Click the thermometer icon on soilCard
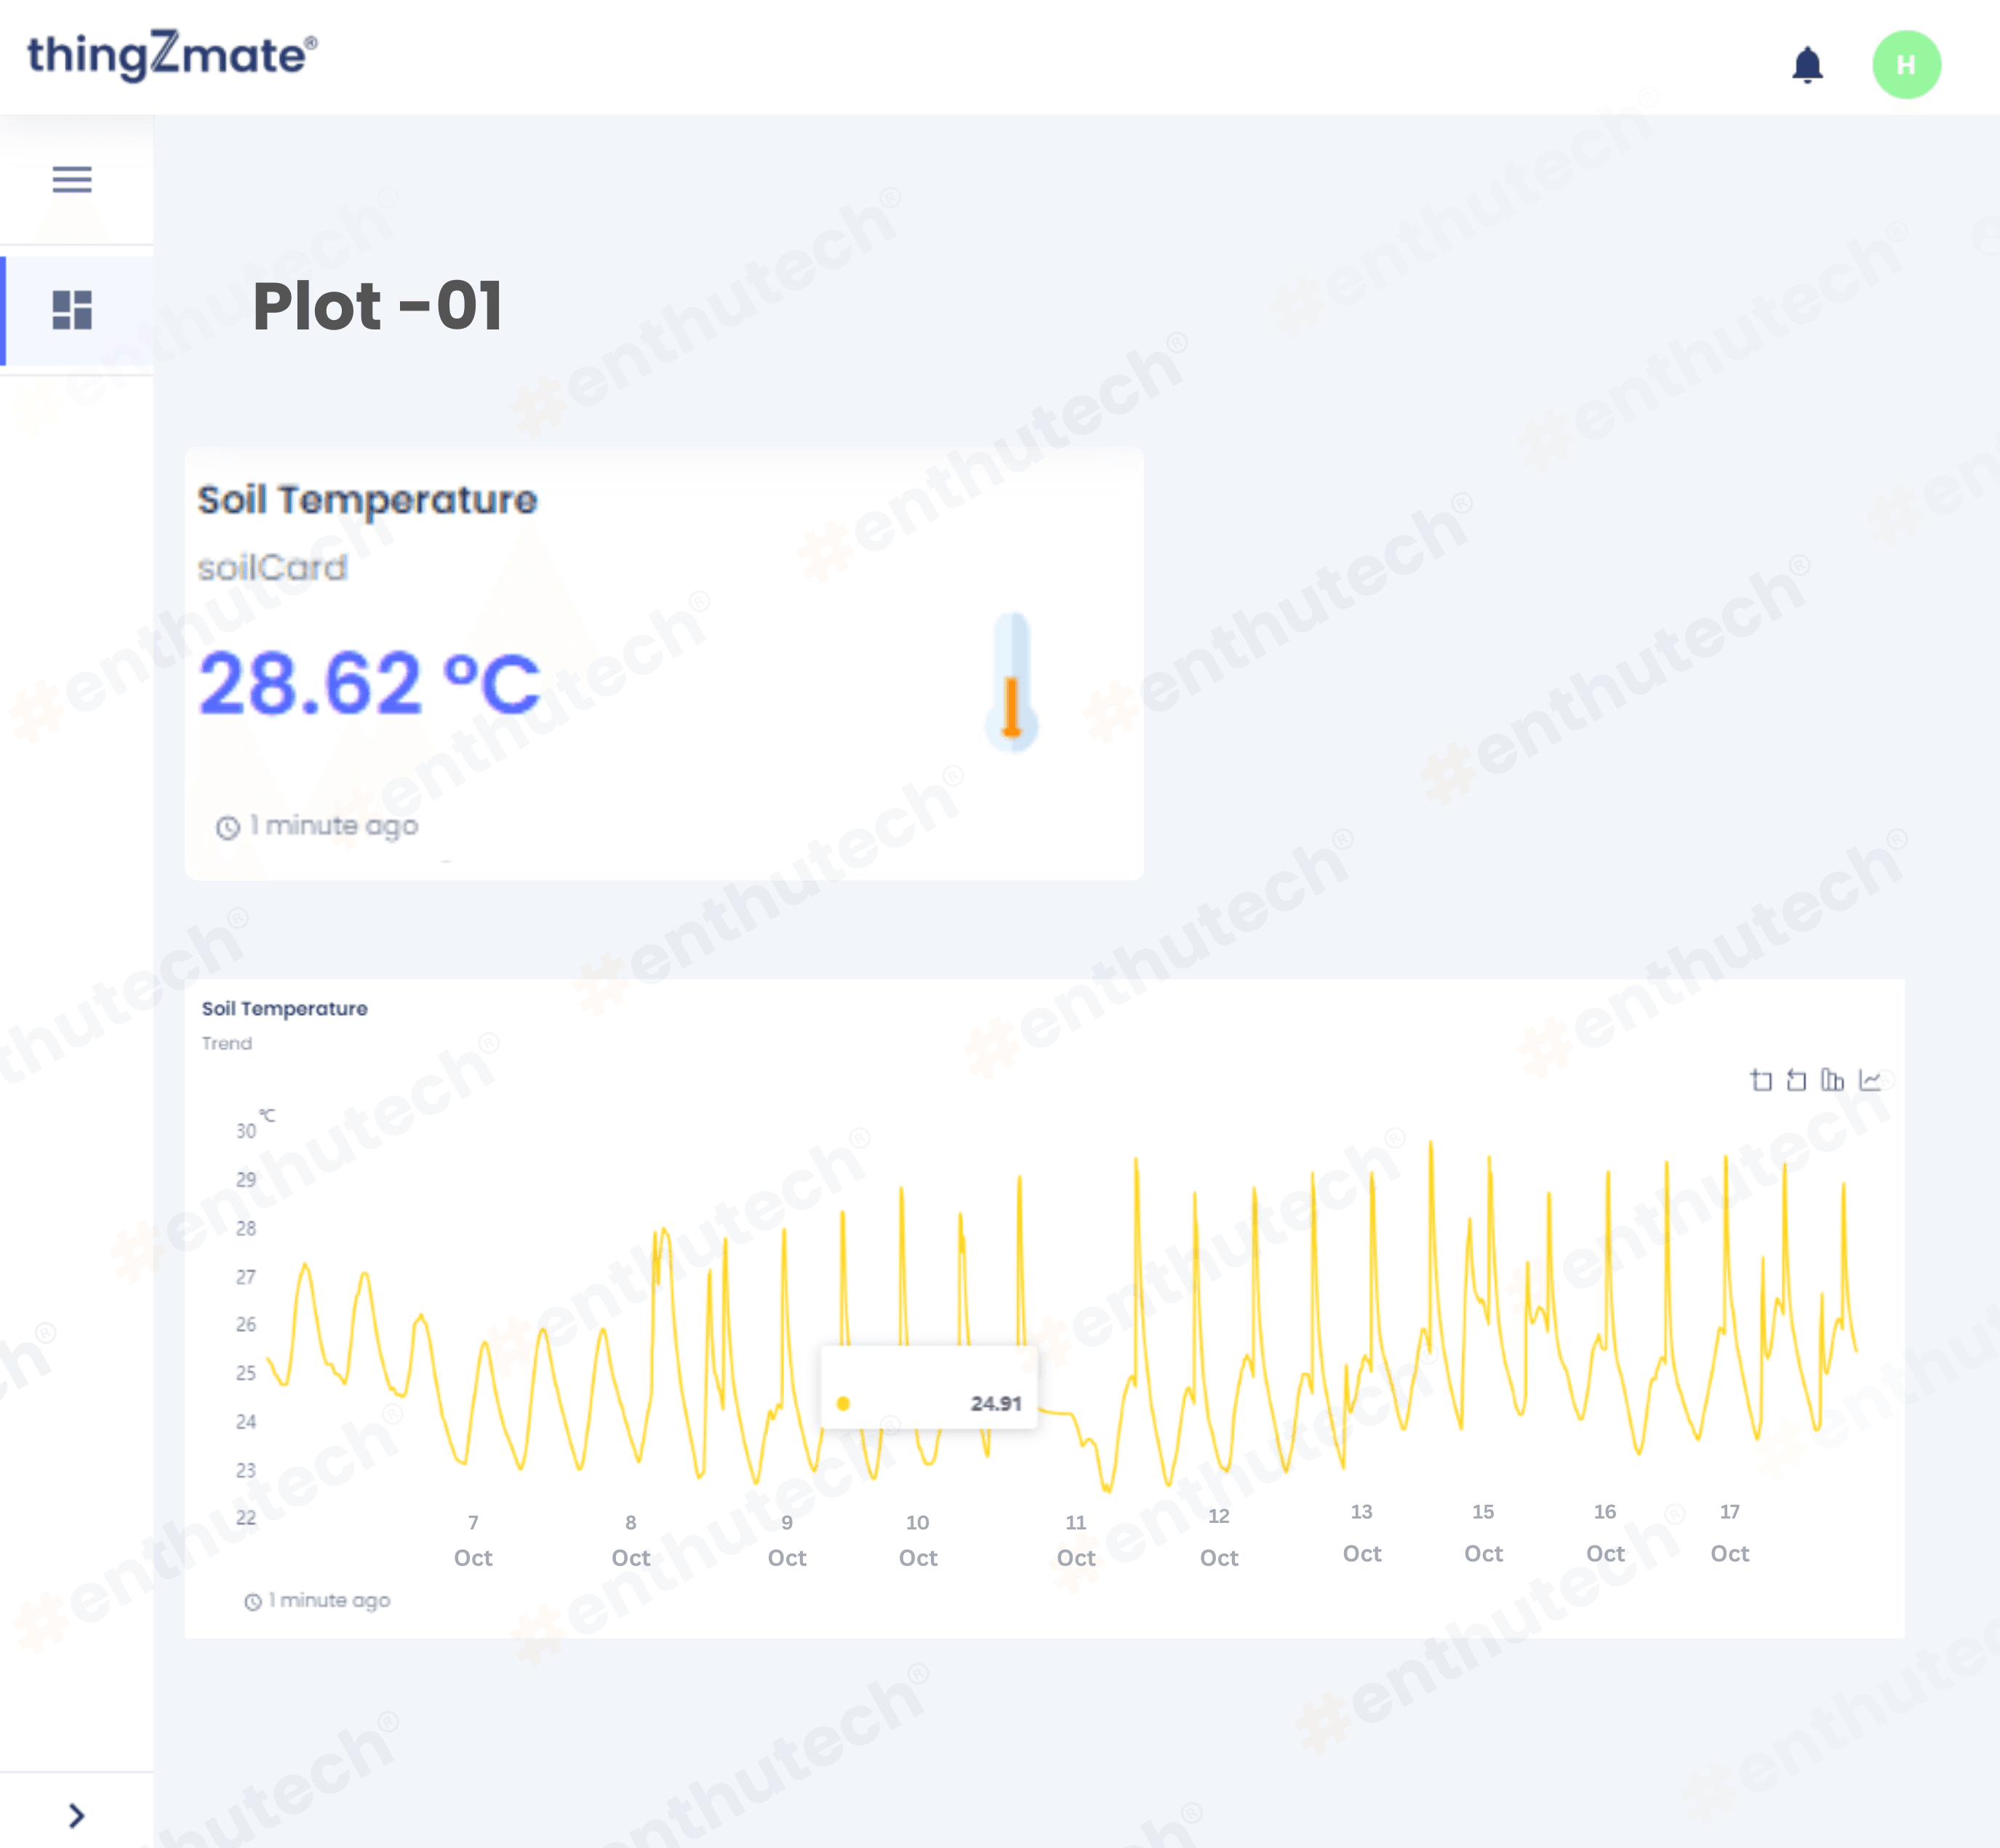Viewport: 2000px width, 1848px height. tap(1011, 683)
